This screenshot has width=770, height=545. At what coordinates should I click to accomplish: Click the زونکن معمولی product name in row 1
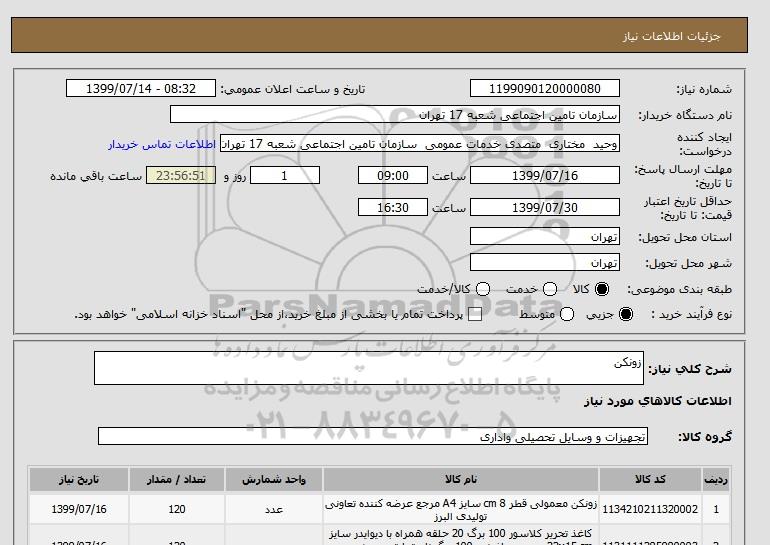click(461, 510)
